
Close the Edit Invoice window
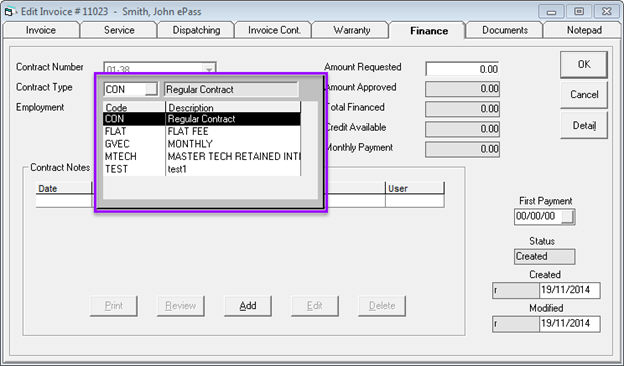(x=607, y=12)
